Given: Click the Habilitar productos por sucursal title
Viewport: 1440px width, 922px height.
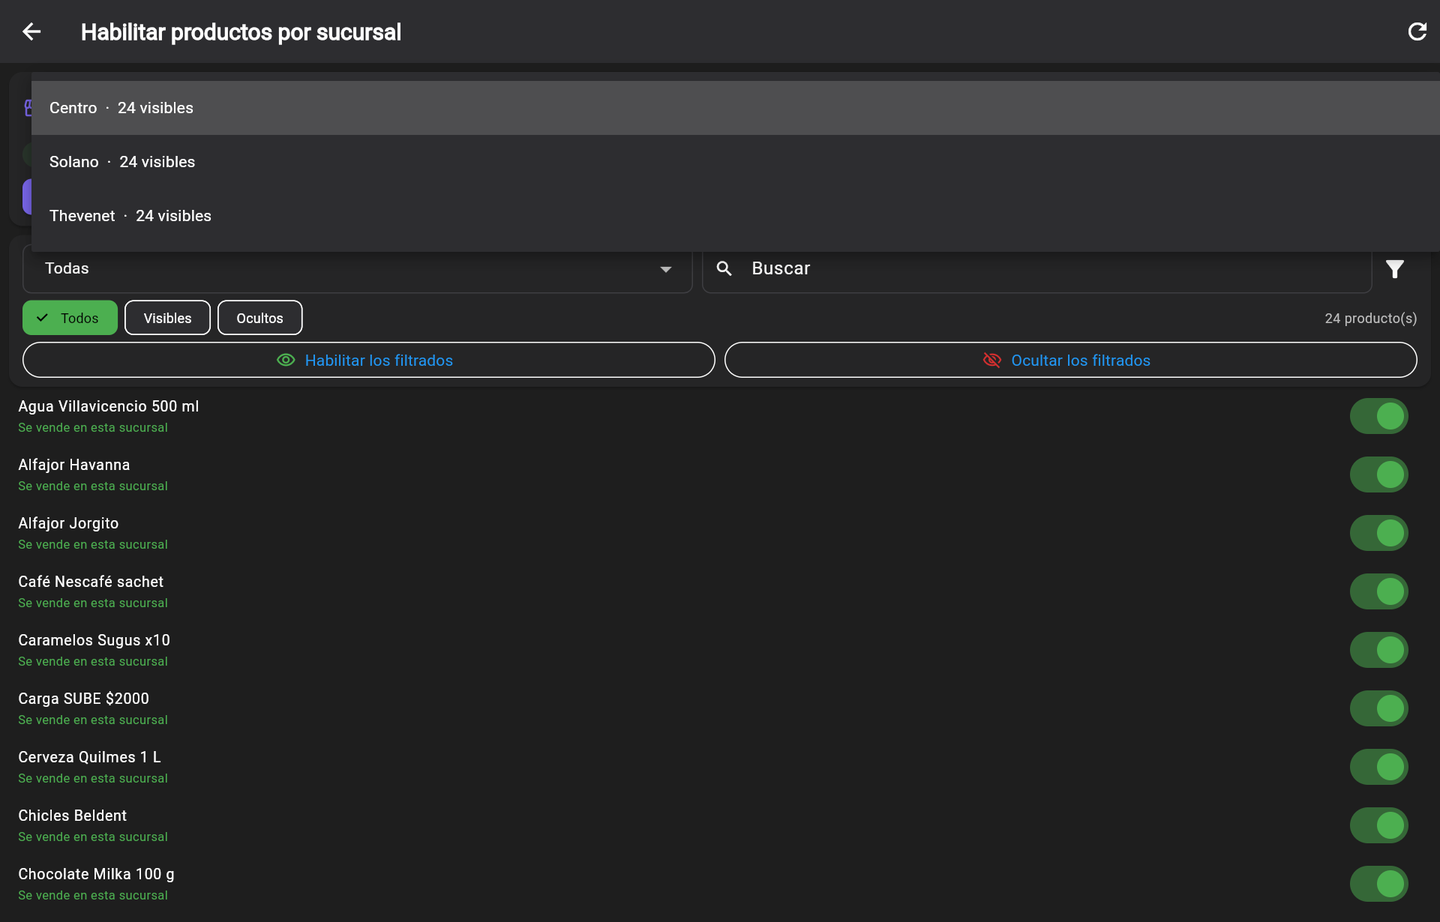Looking at the screenshot, I should (x=241, y=32).
